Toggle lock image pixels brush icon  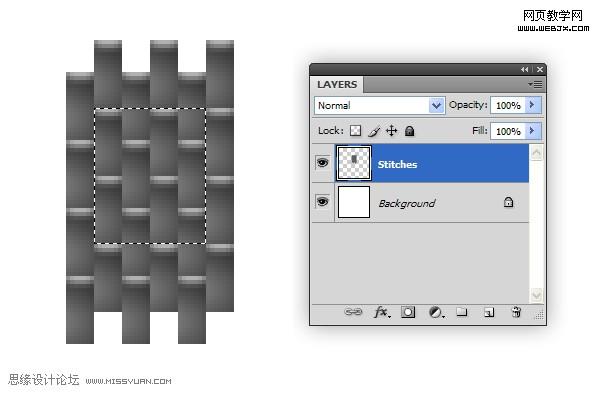tap(374, 131)
